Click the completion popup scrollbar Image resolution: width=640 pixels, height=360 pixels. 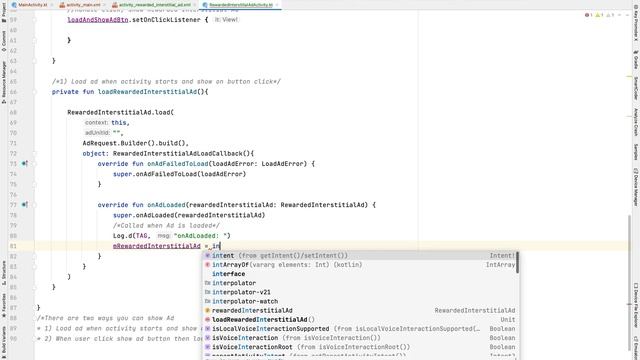pos(518,262)
